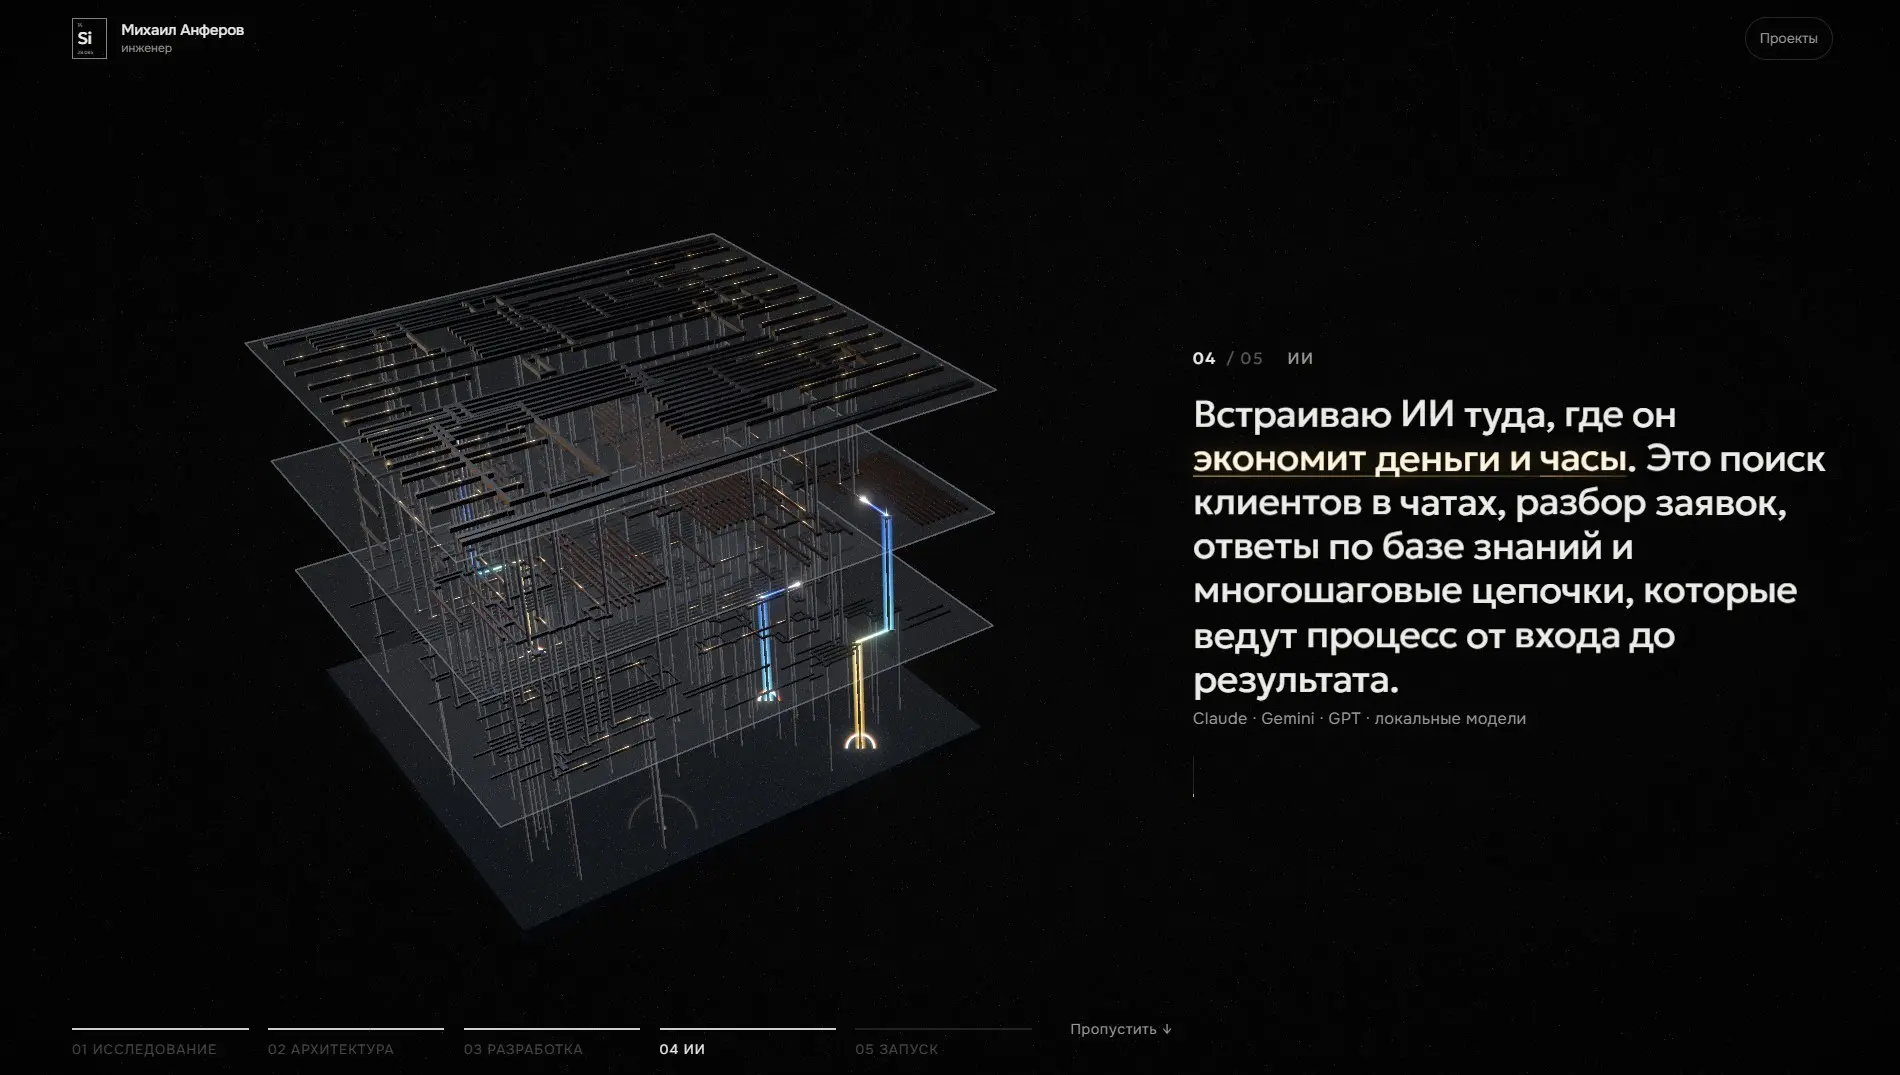Click the инженер subtitle under the name
1900x1075 pixels.
146,48
